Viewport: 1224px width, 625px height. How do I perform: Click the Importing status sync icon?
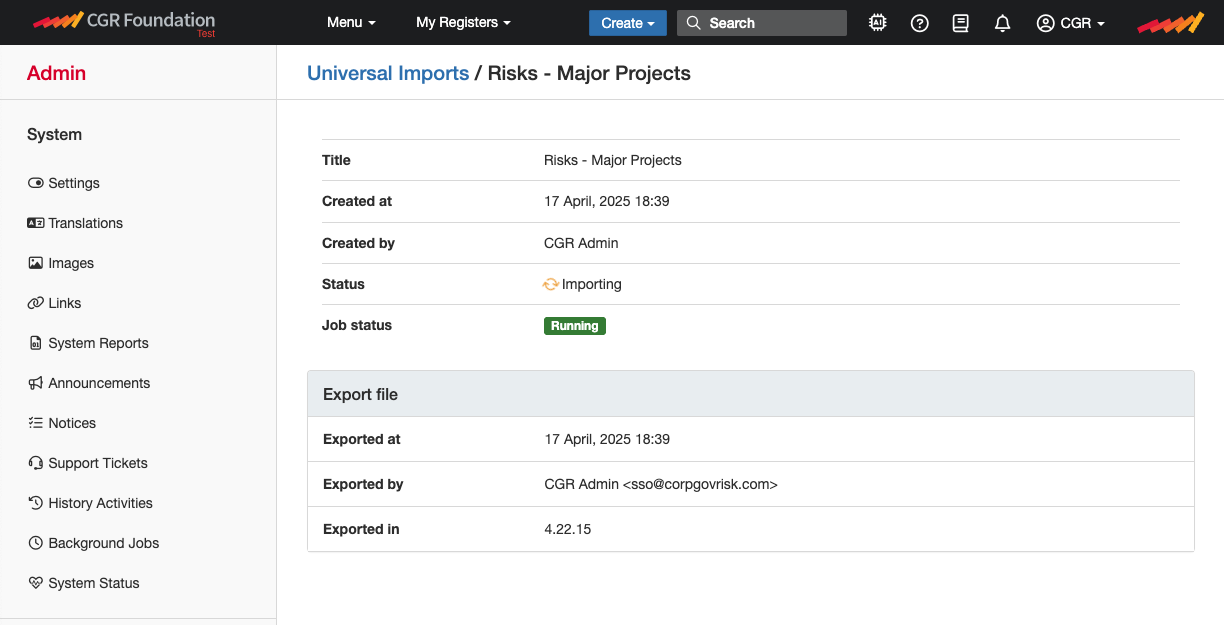point(551,284)
